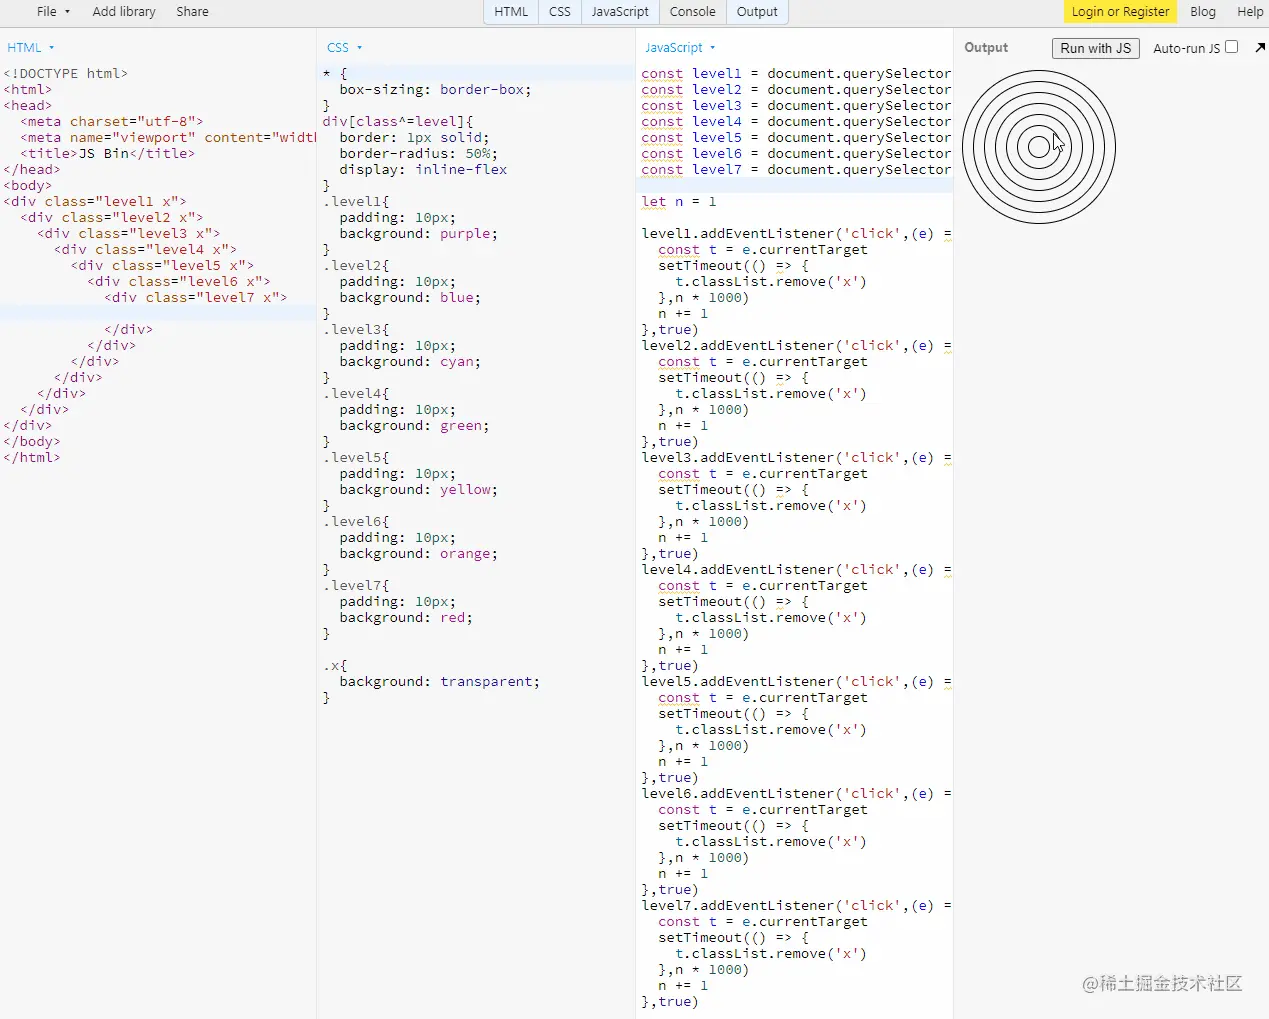
Task: Click the Login or Register button
Action: pos(1120,12)
